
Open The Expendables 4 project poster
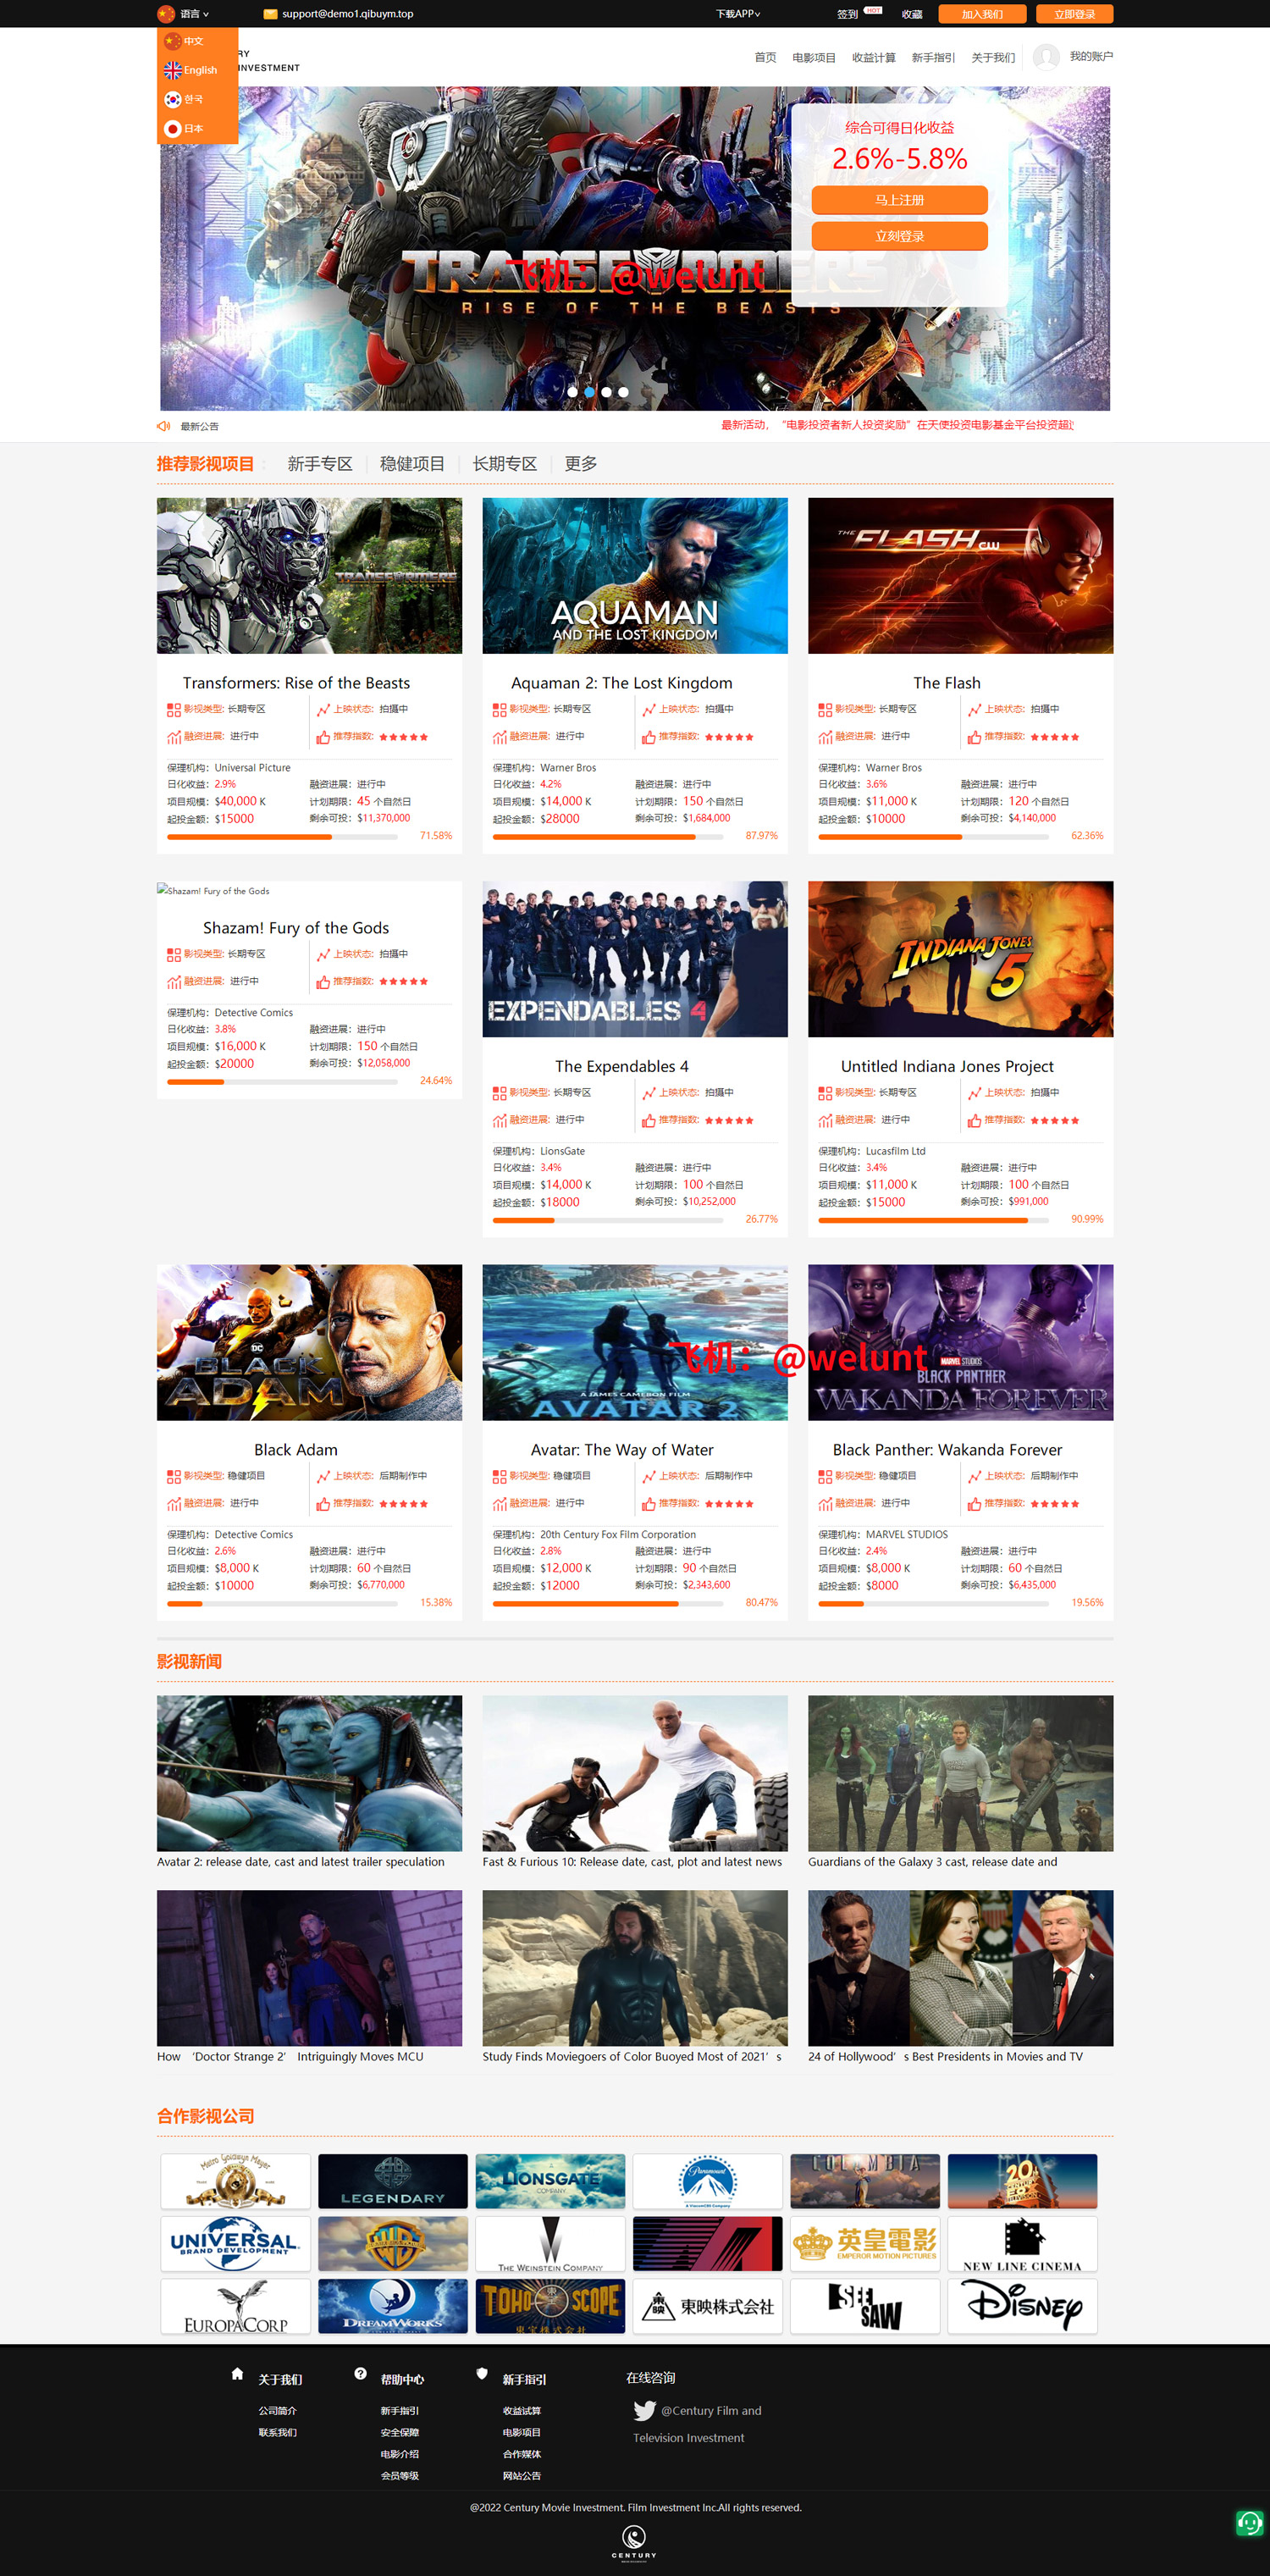point(635,959)
